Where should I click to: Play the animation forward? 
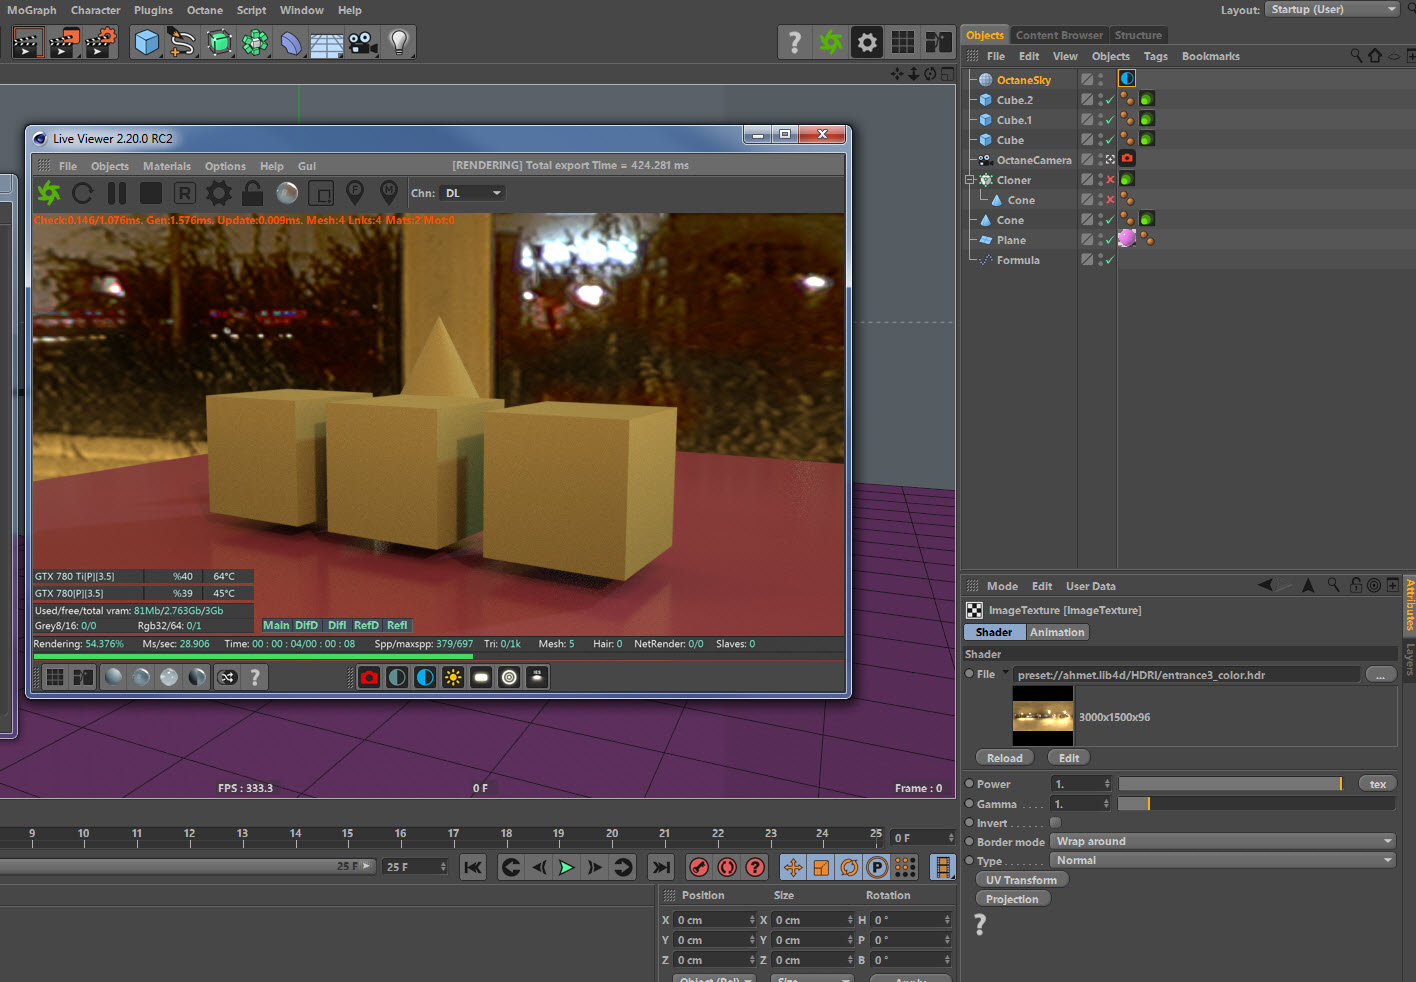click(566, 867)
